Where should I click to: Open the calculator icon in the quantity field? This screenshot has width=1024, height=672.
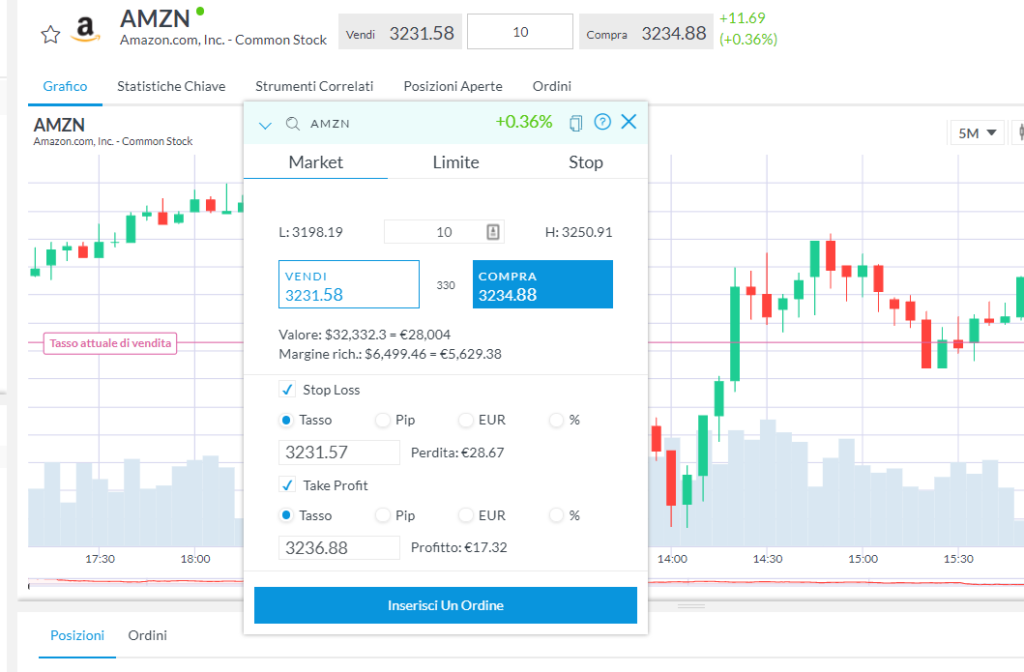[493, 232]
